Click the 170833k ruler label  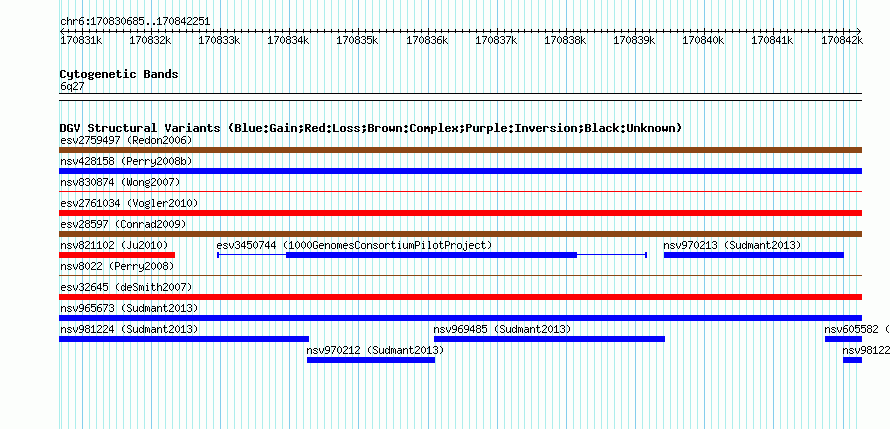220,40
